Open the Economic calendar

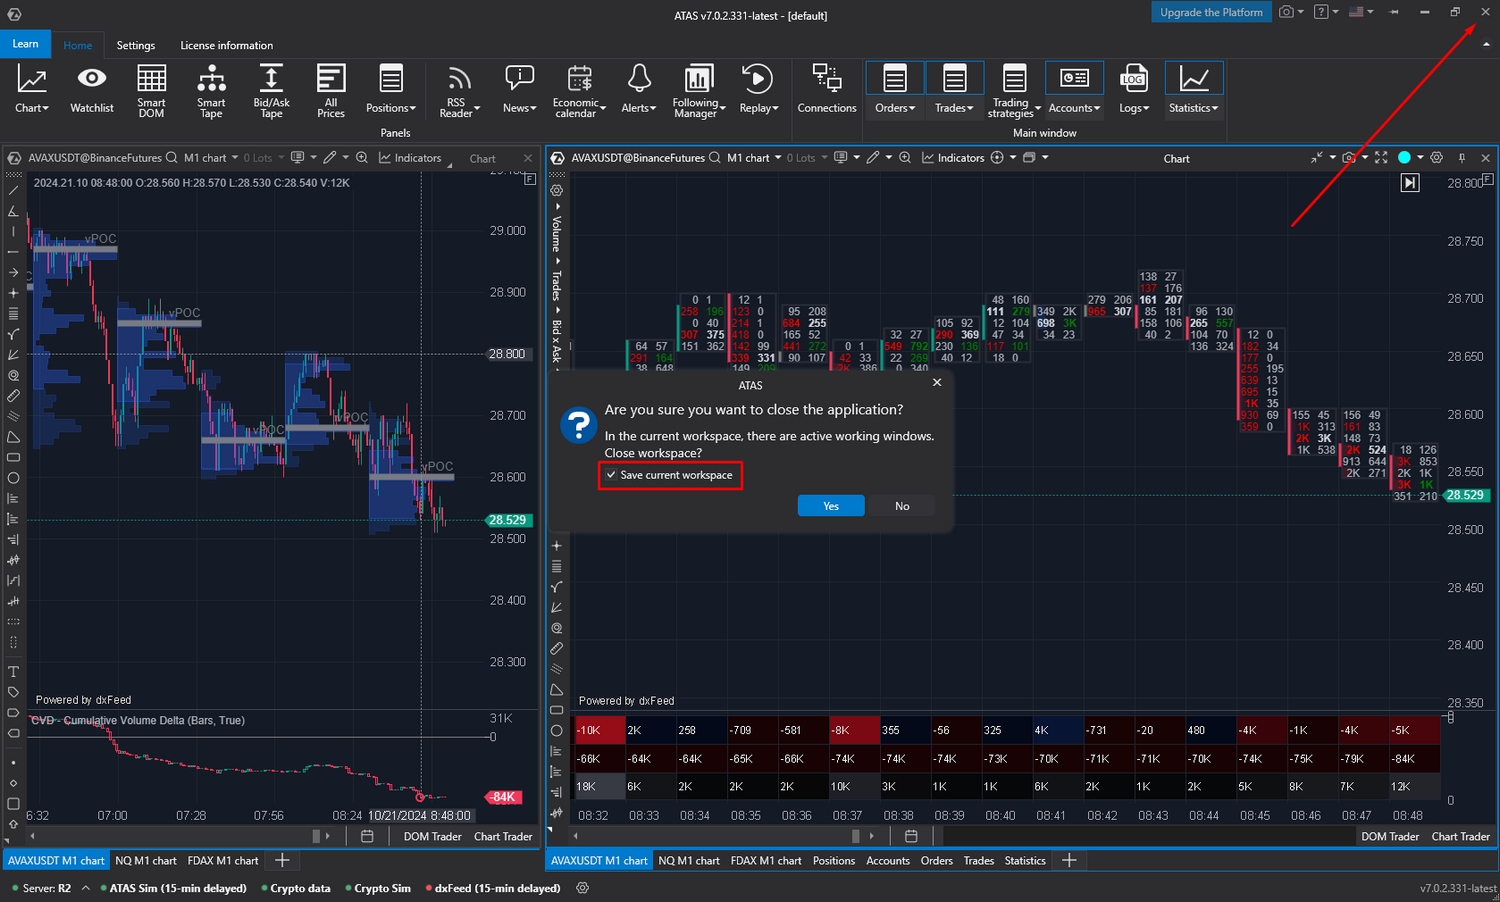(578, 90)
